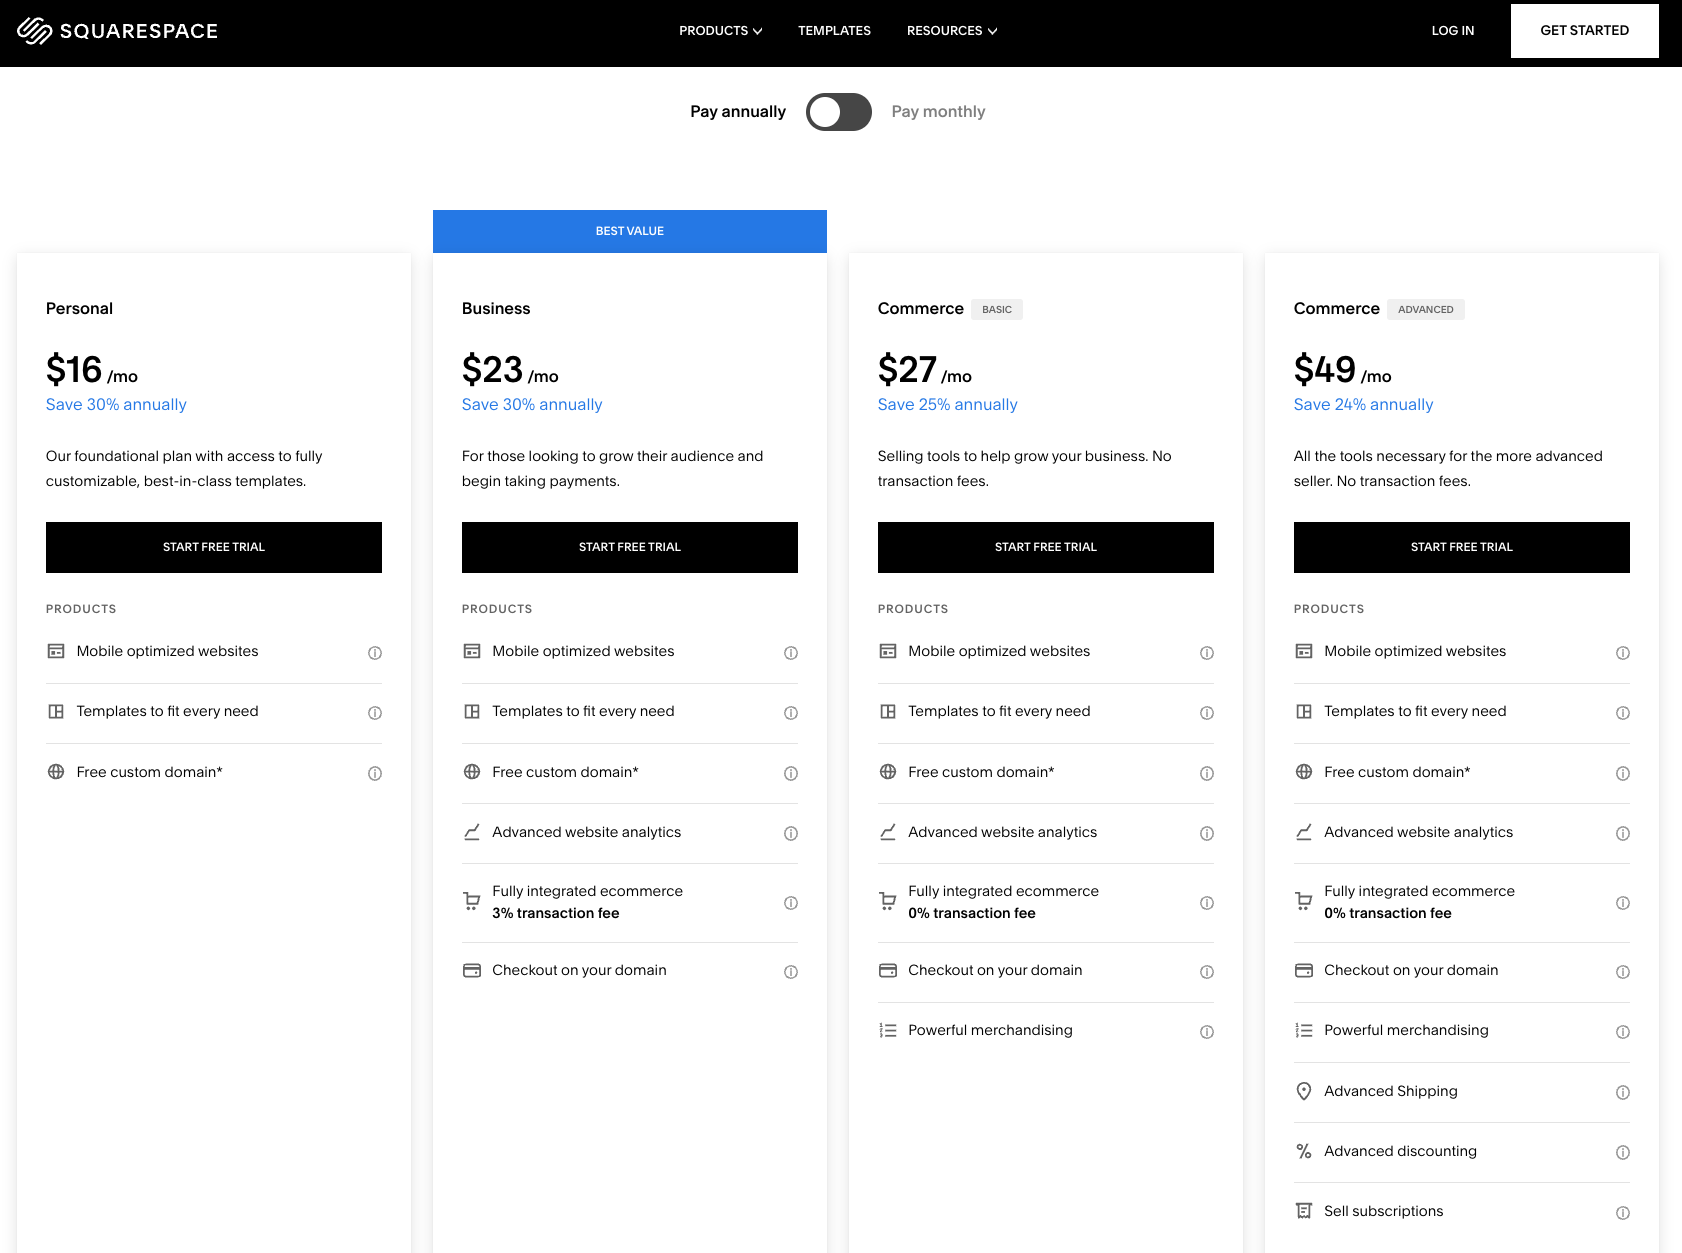This screenshot has height=1253, width=1682.
Task: Open info for Commerce Basic Powerful merchandising
Action: 1207,1032
